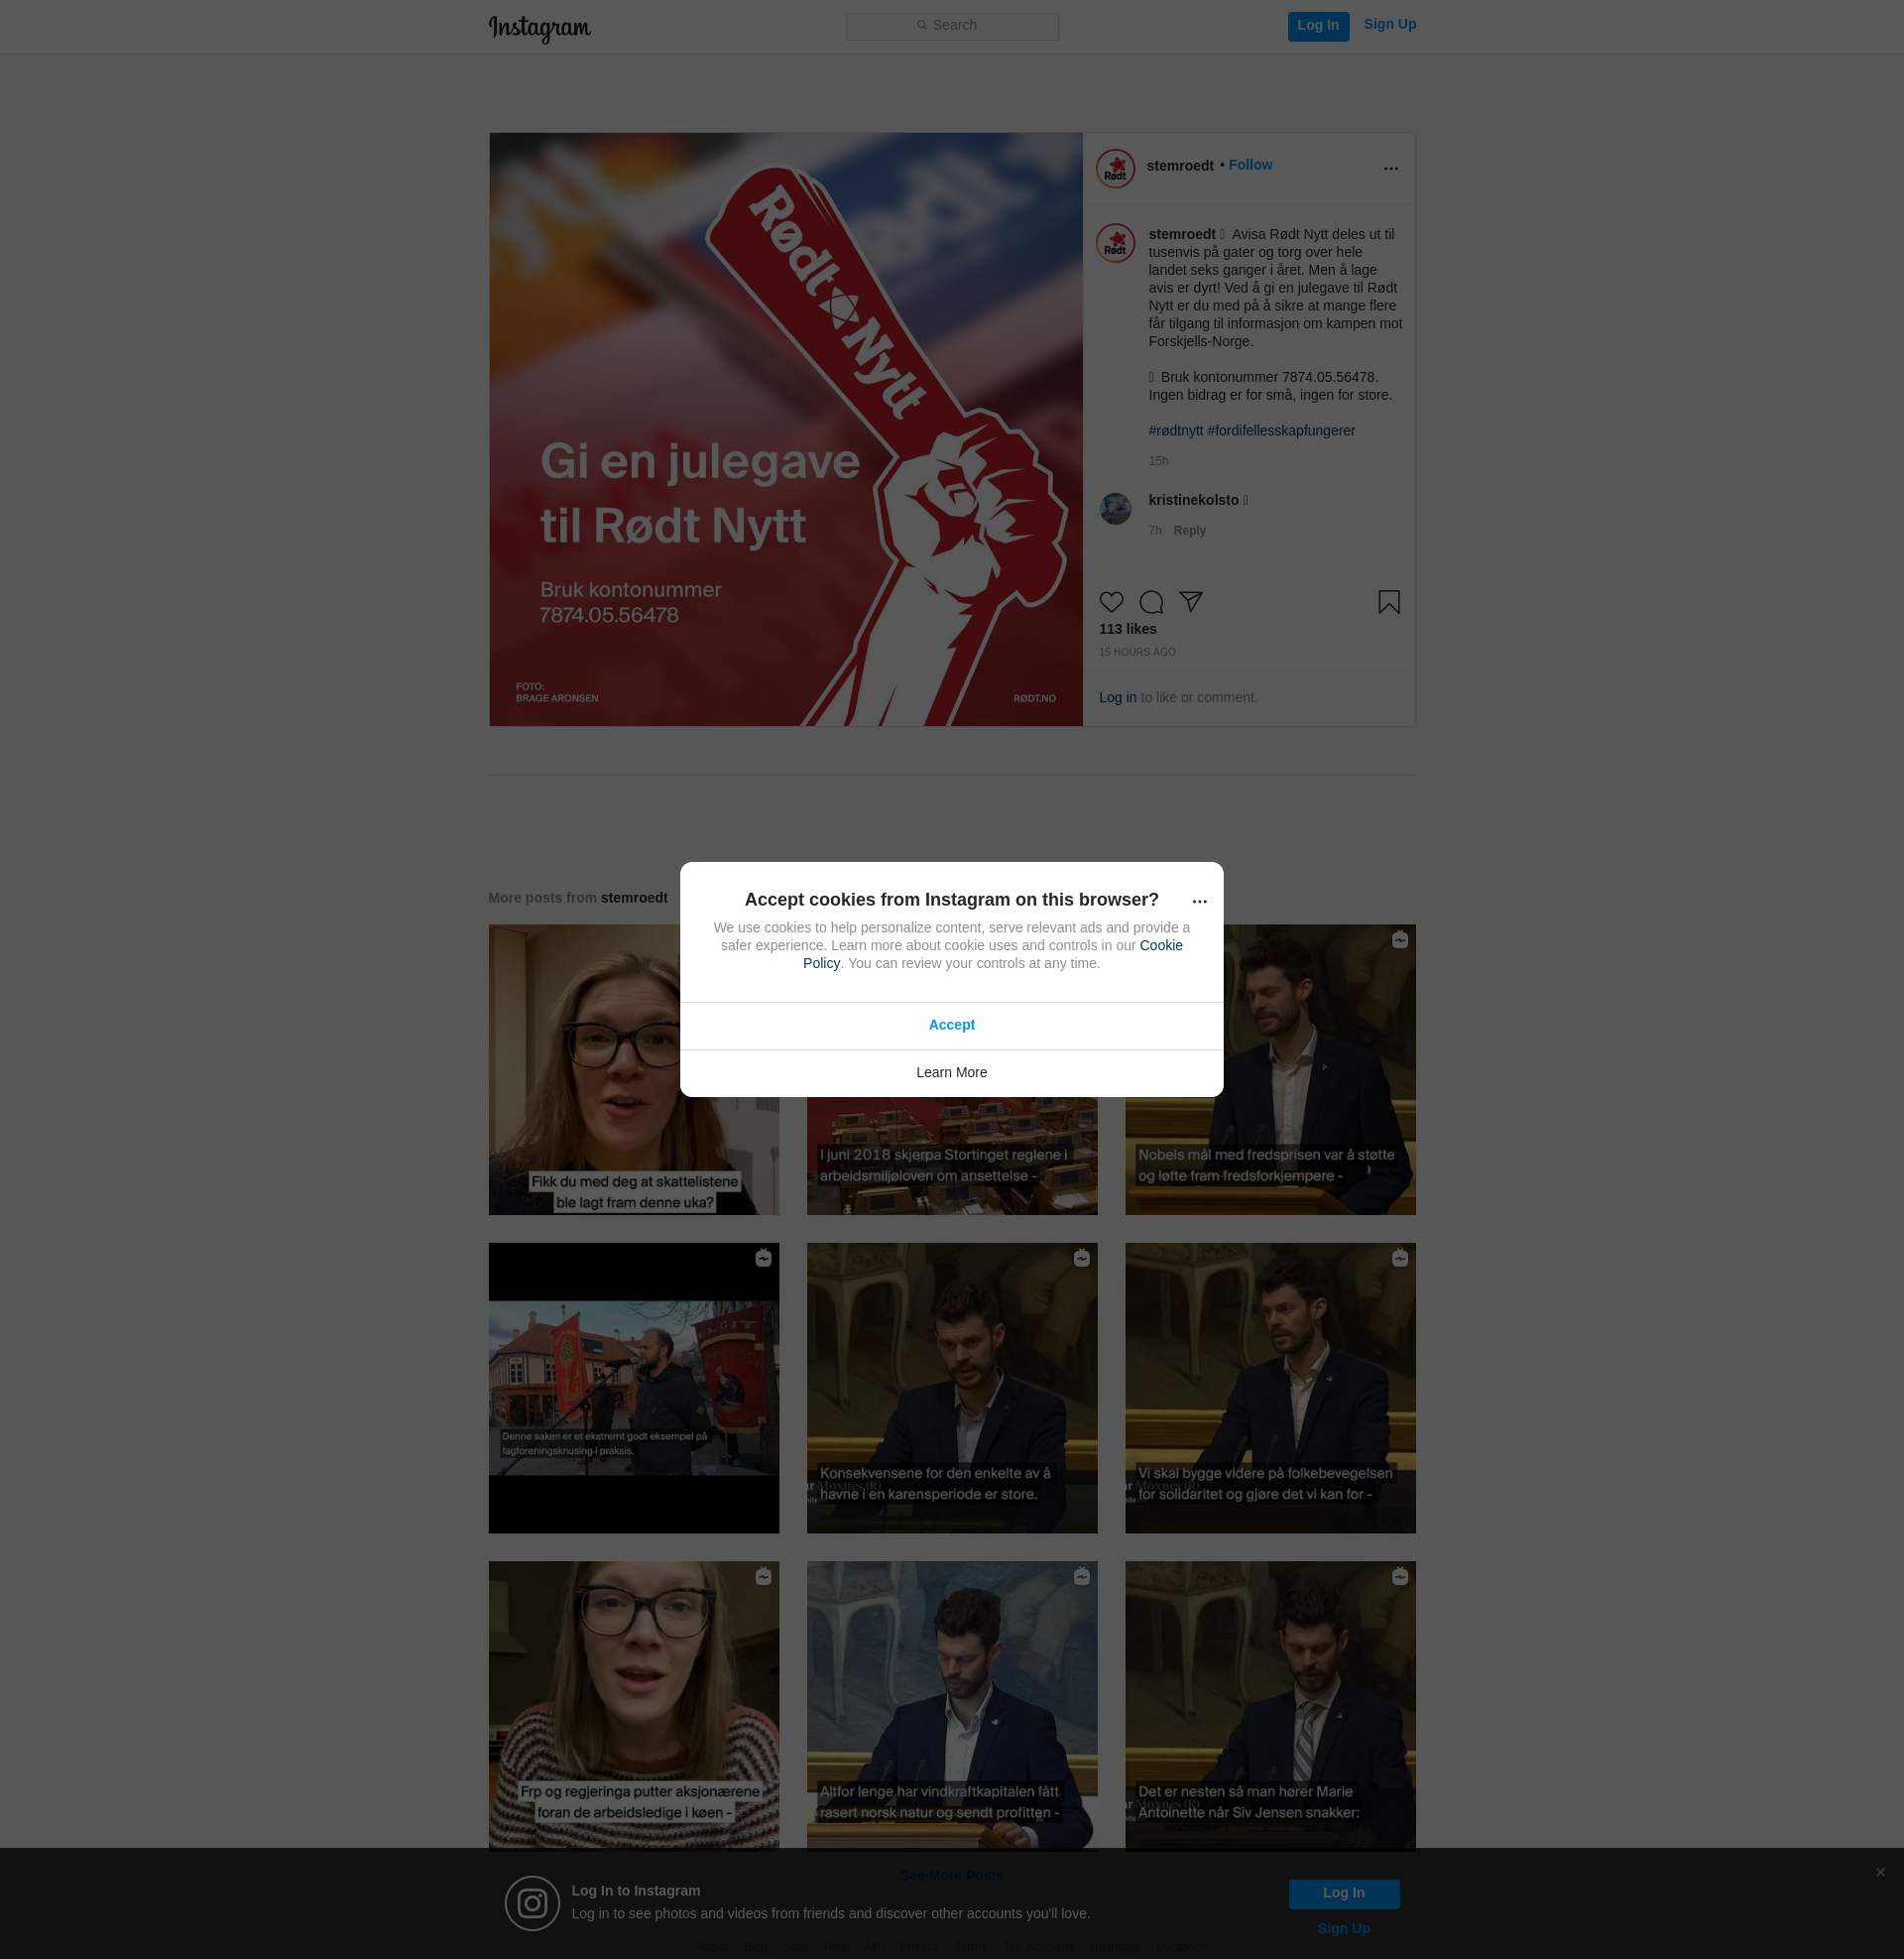Click the IGTV icon on the Konsekvensene thumbnail
Image resolution: width=1904 pixels, height=1959 pixels.
tap(1081, 1258)
